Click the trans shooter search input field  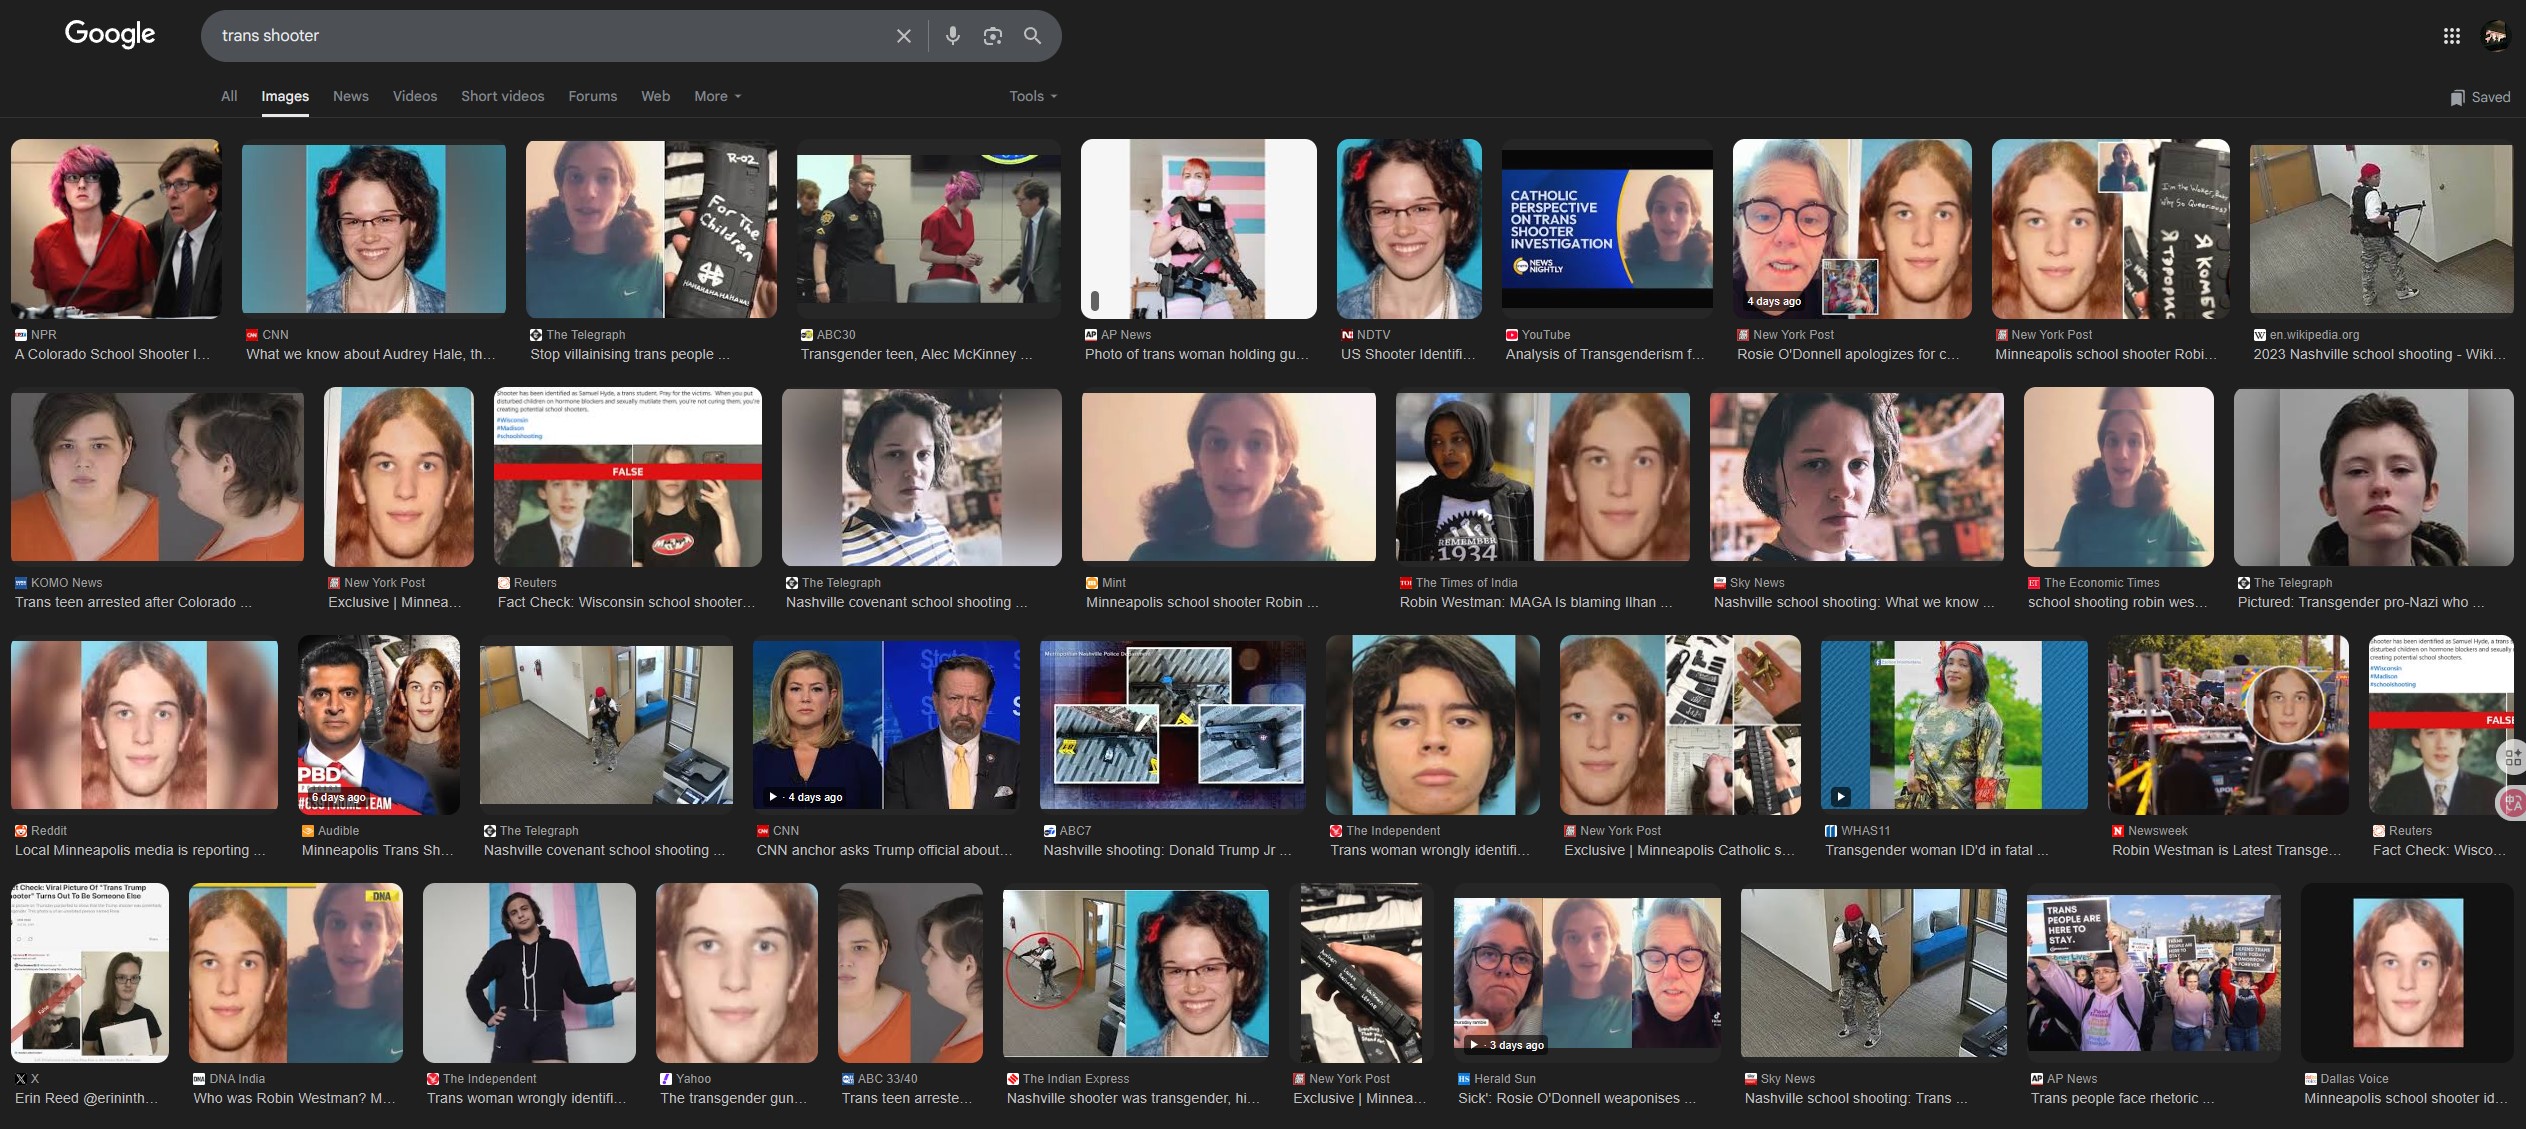(x=550, y=36)
